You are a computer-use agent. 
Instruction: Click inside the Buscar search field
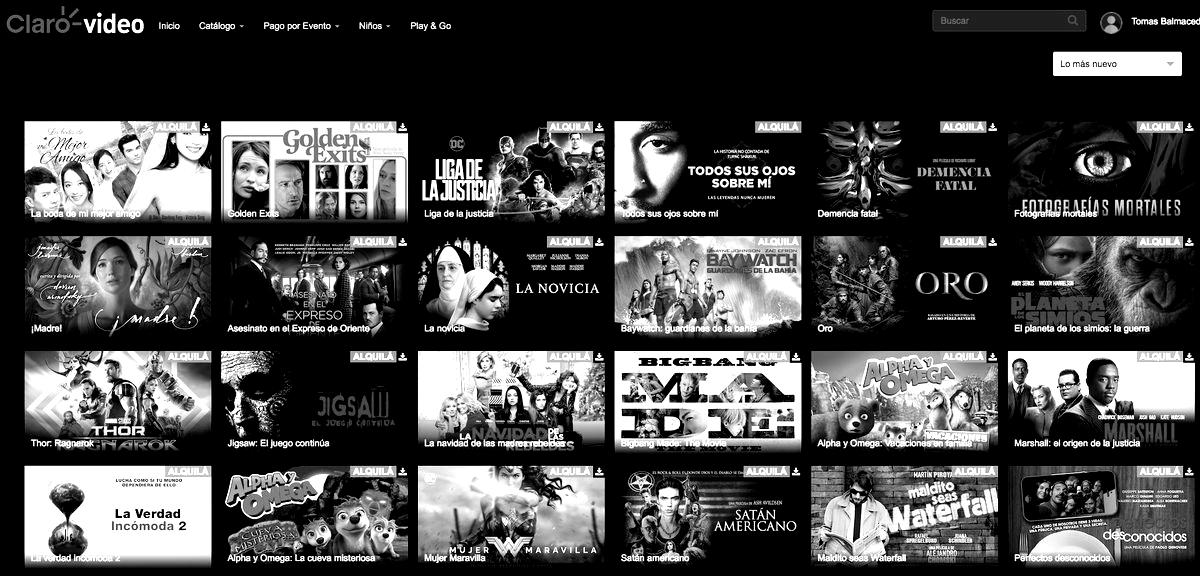click(x=1000, y=21)
